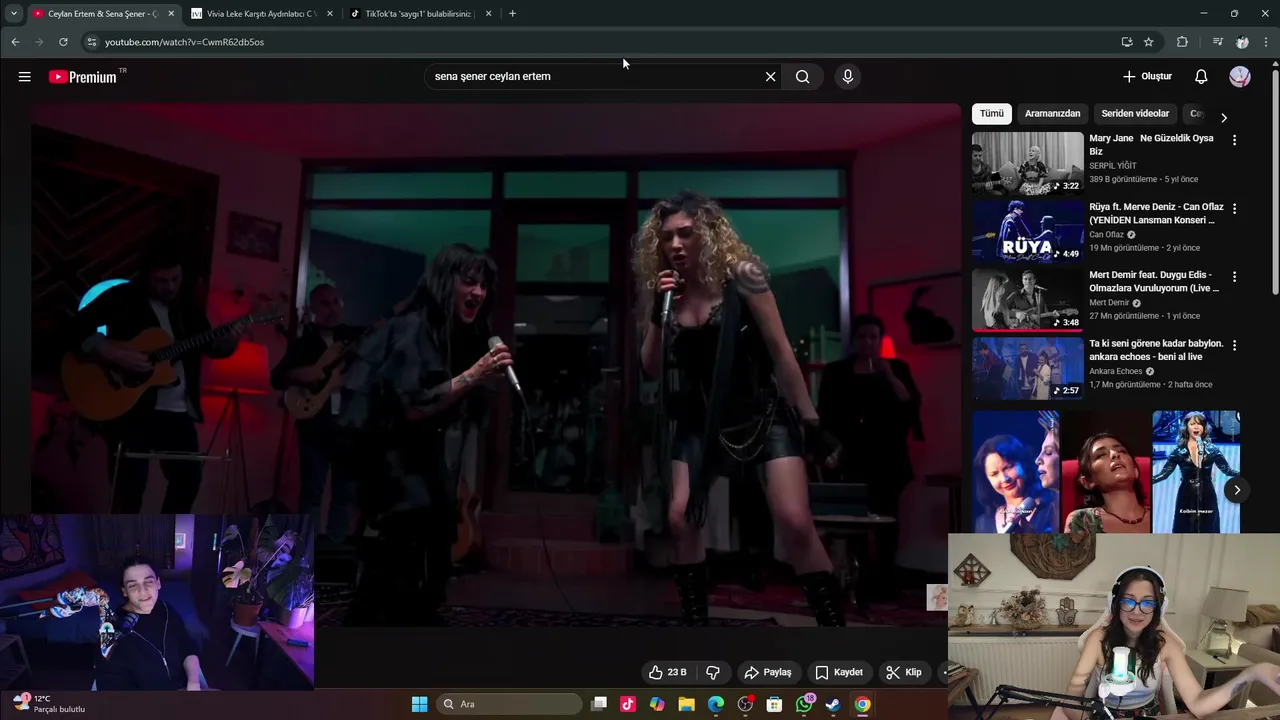
Task: Open Ta ki seni görene kadar babylon title
Action: [x=1156, y=350]
